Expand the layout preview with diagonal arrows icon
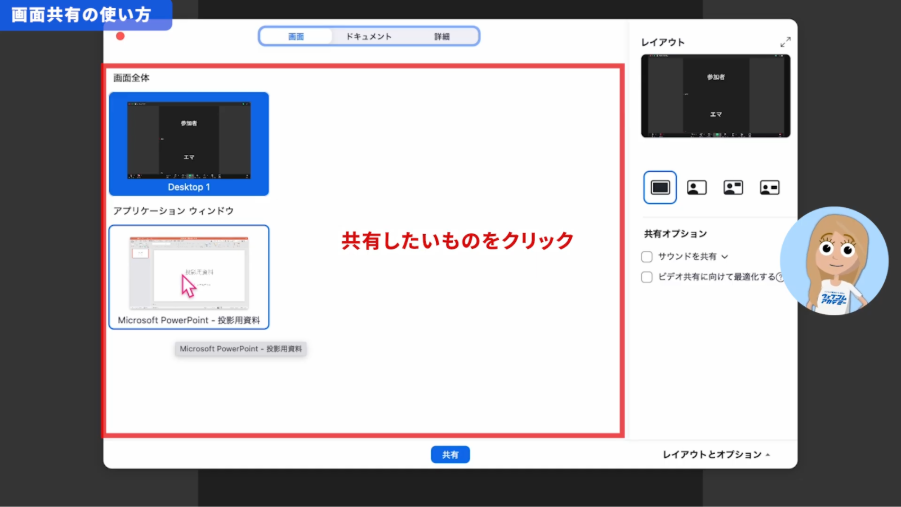Screen dimensions: 901x507 [785, 42]
